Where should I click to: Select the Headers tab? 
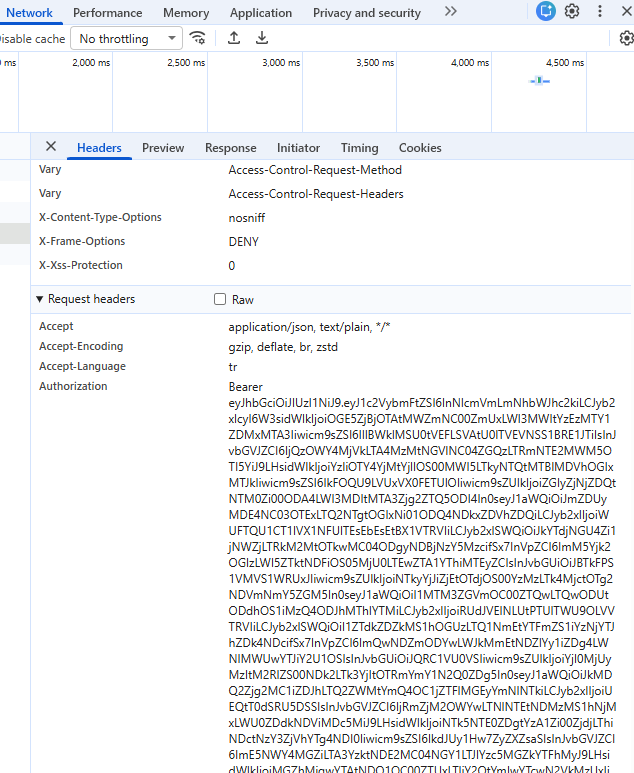coord(99,148)
